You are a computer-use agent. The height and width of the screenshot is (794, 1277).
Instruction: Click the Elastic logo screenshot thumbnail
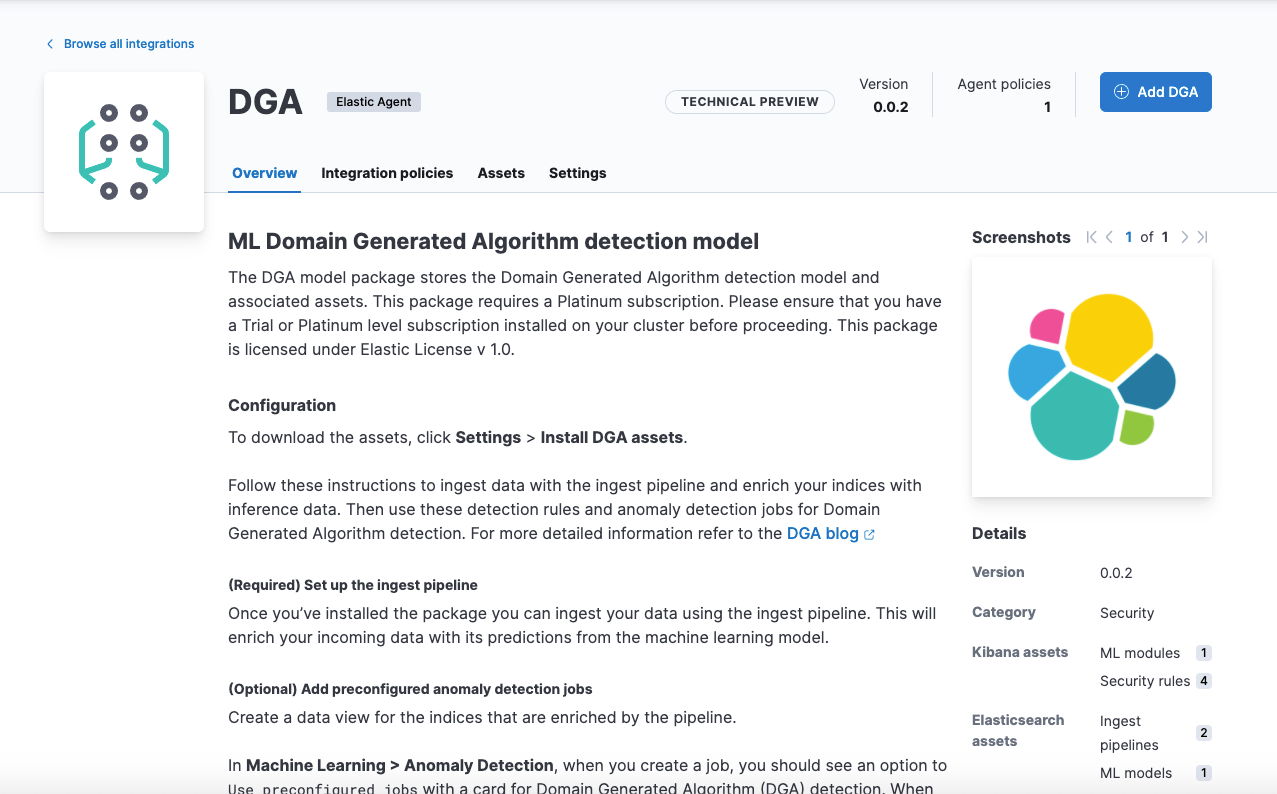point(1091,377)
